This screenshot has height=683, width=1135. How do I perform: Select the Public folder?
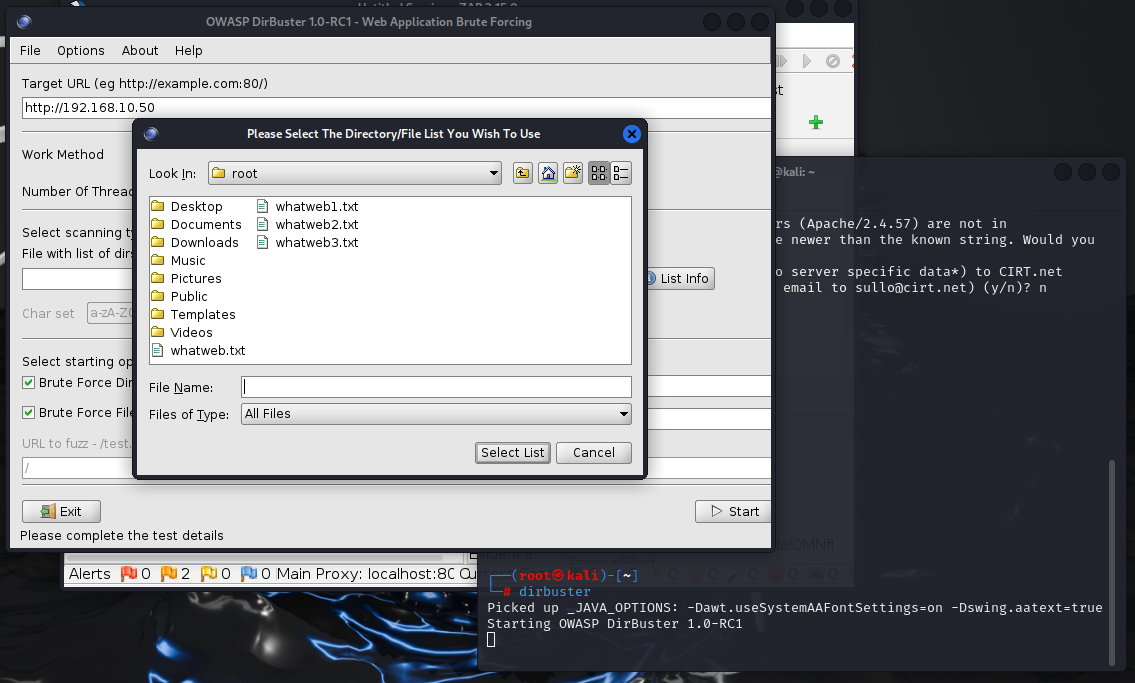[180, 297]
